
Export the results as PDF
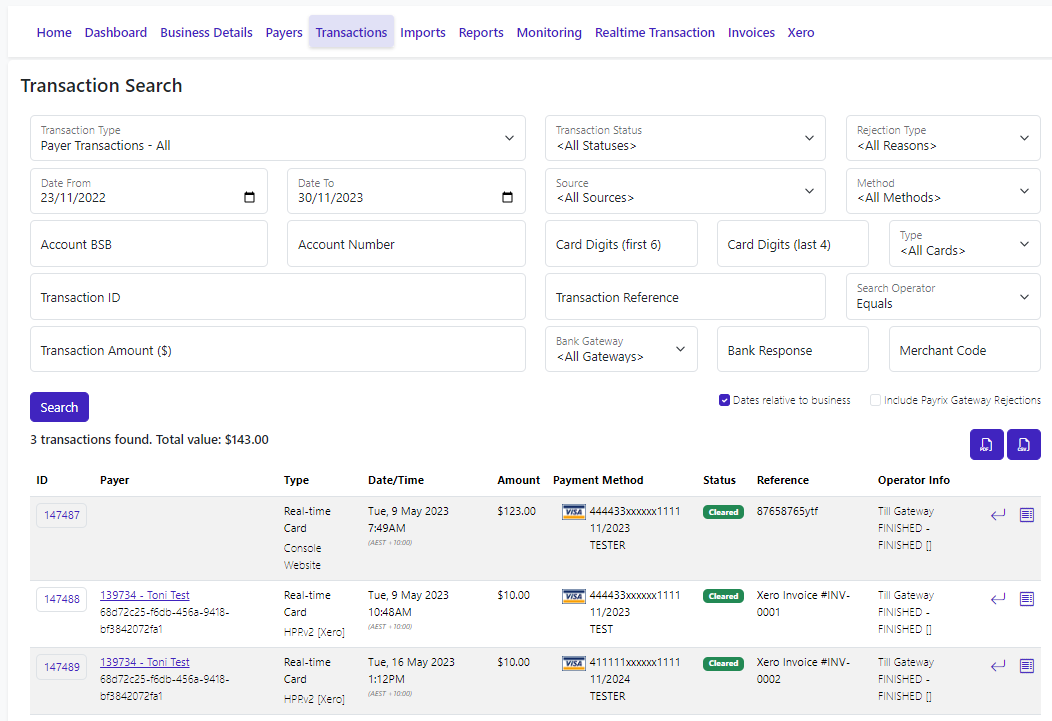pos(986,445)
